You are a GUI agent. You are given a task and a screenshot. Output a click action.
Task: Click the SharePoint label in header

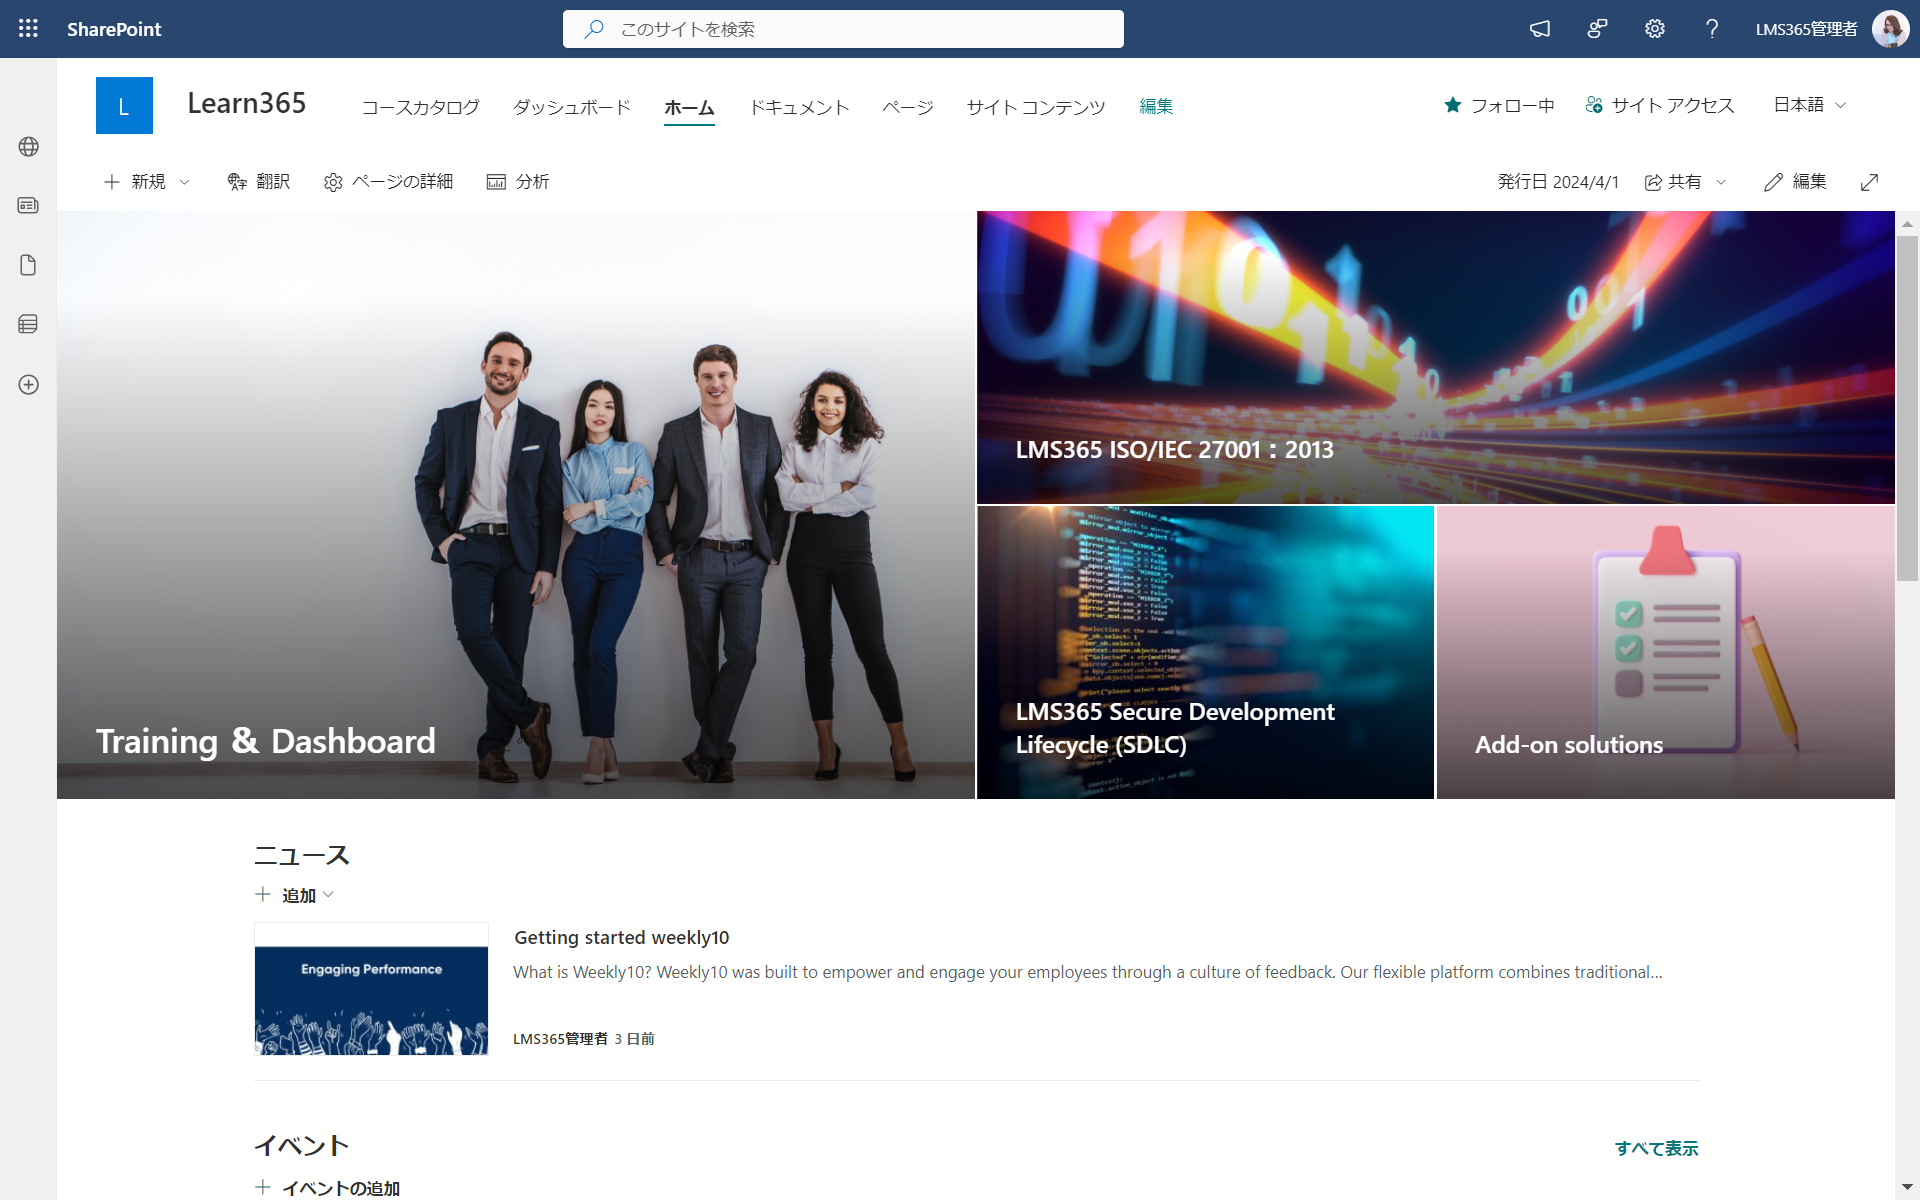point(114,29)
